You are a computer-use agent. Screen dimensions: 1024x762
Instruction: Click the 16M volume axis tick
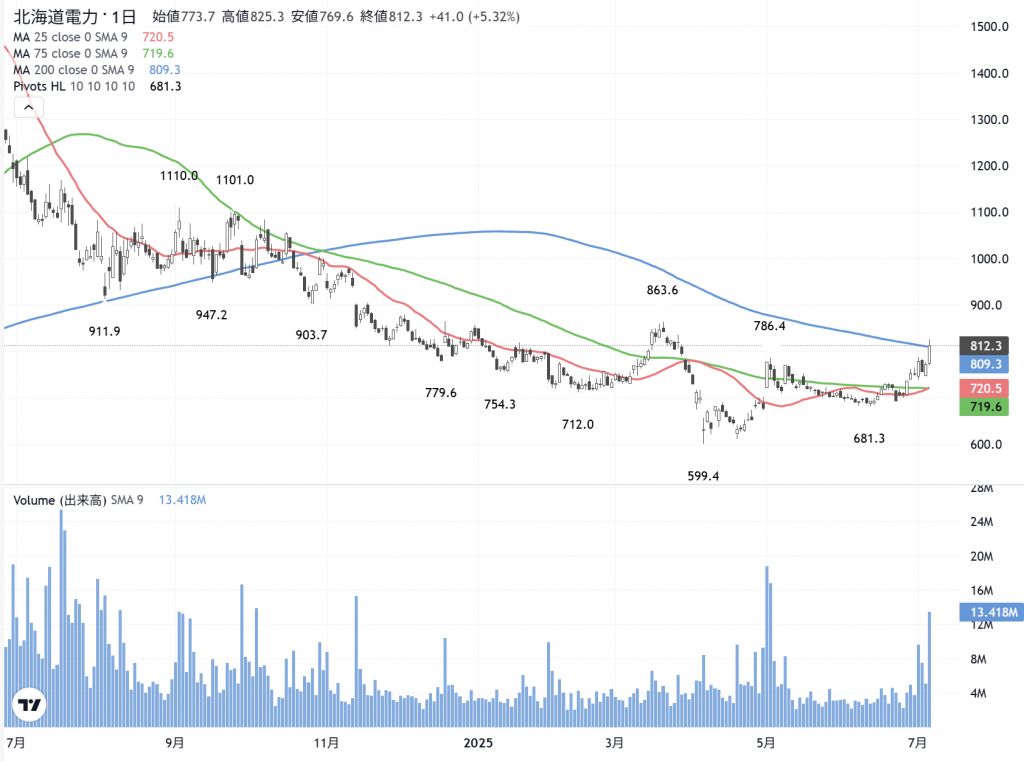click(x=982, y=590)
